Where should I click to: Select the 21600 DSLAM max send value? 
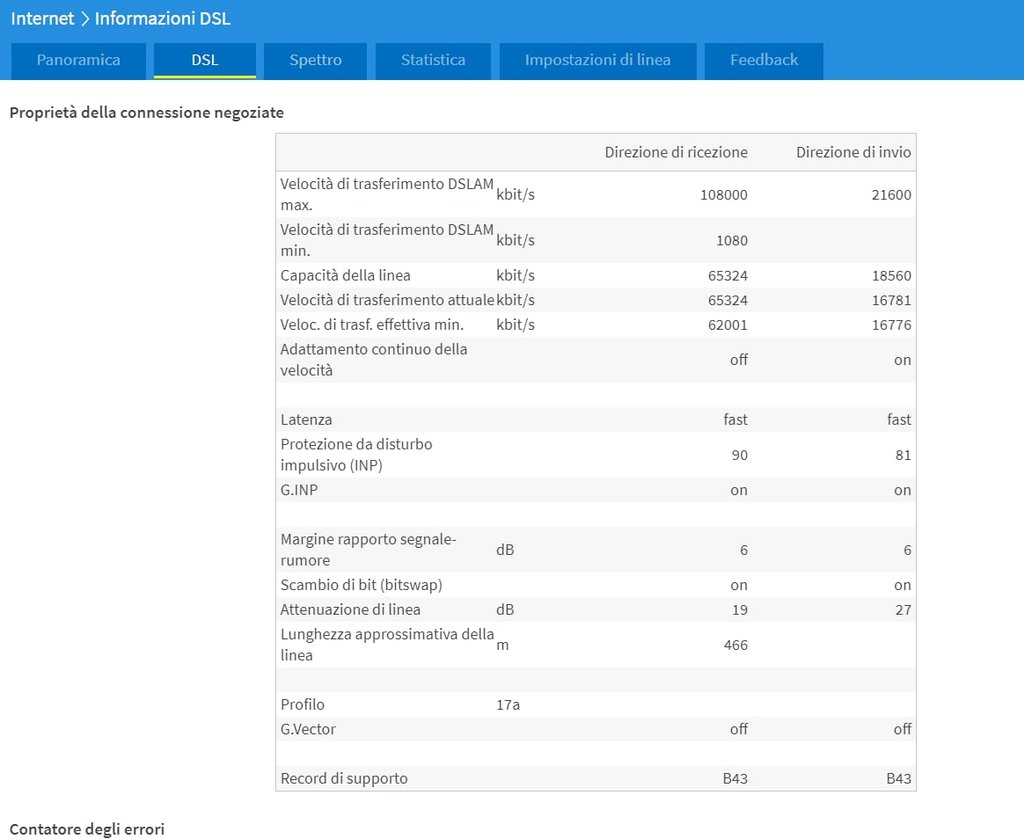[x=891, y=195]
